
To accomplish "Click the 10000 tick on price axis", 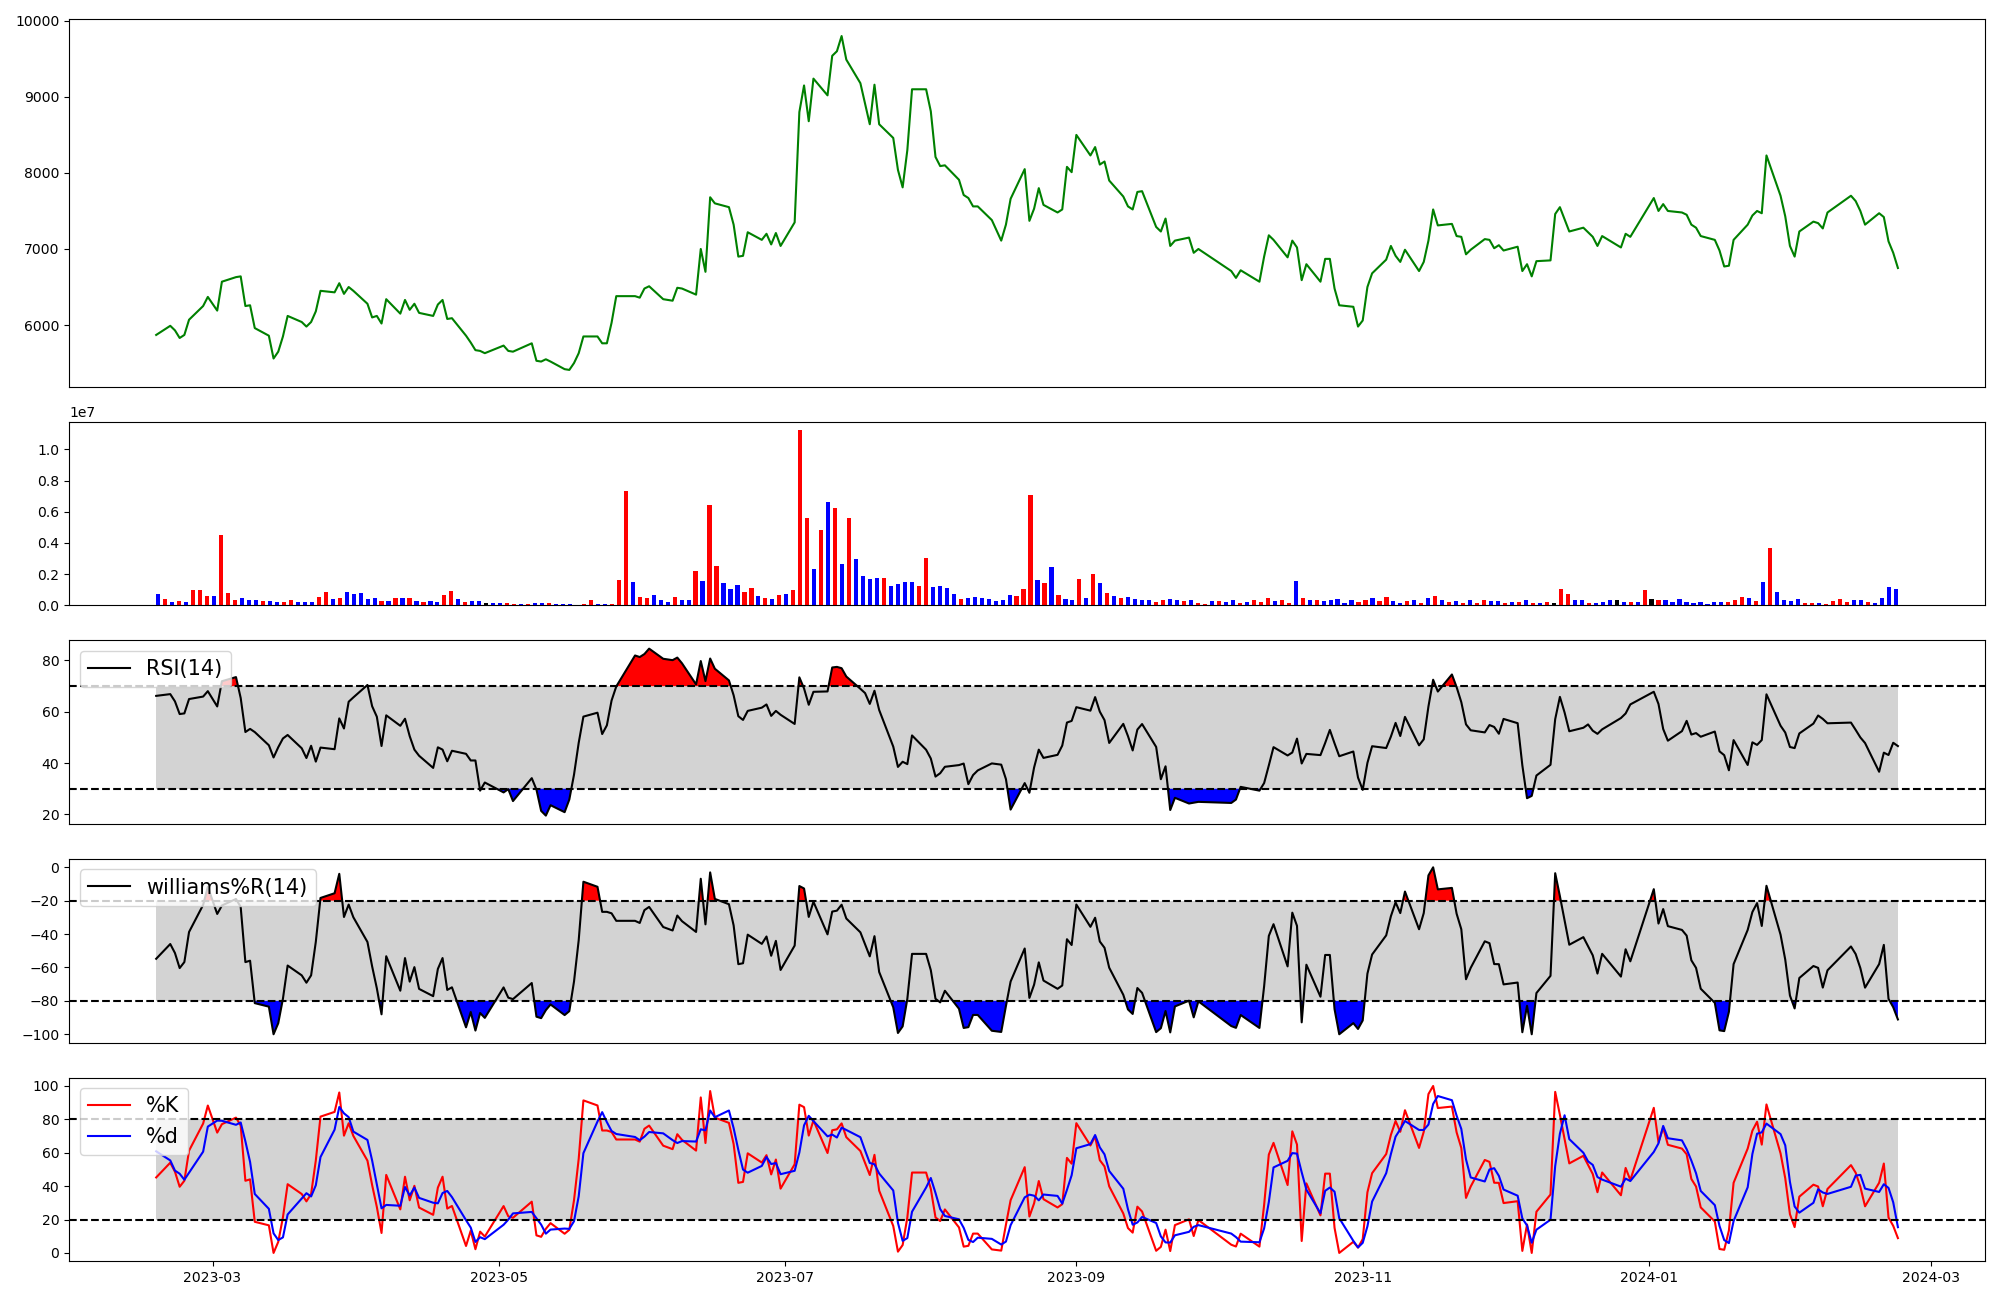I will [x=37, y=21].
